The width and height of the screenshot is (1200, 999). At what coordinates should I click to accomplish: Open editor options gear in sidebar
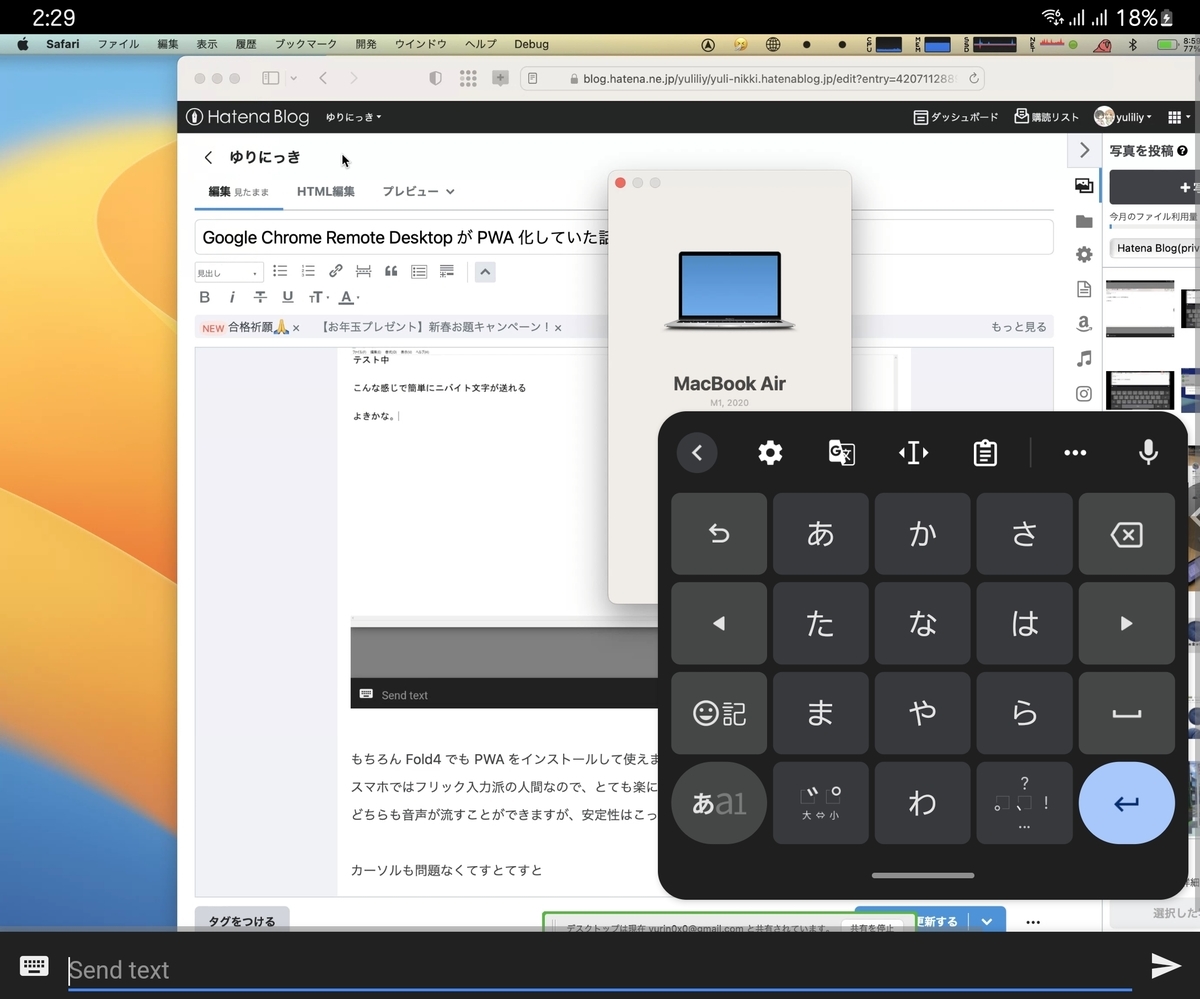[x=1084, y=255]
